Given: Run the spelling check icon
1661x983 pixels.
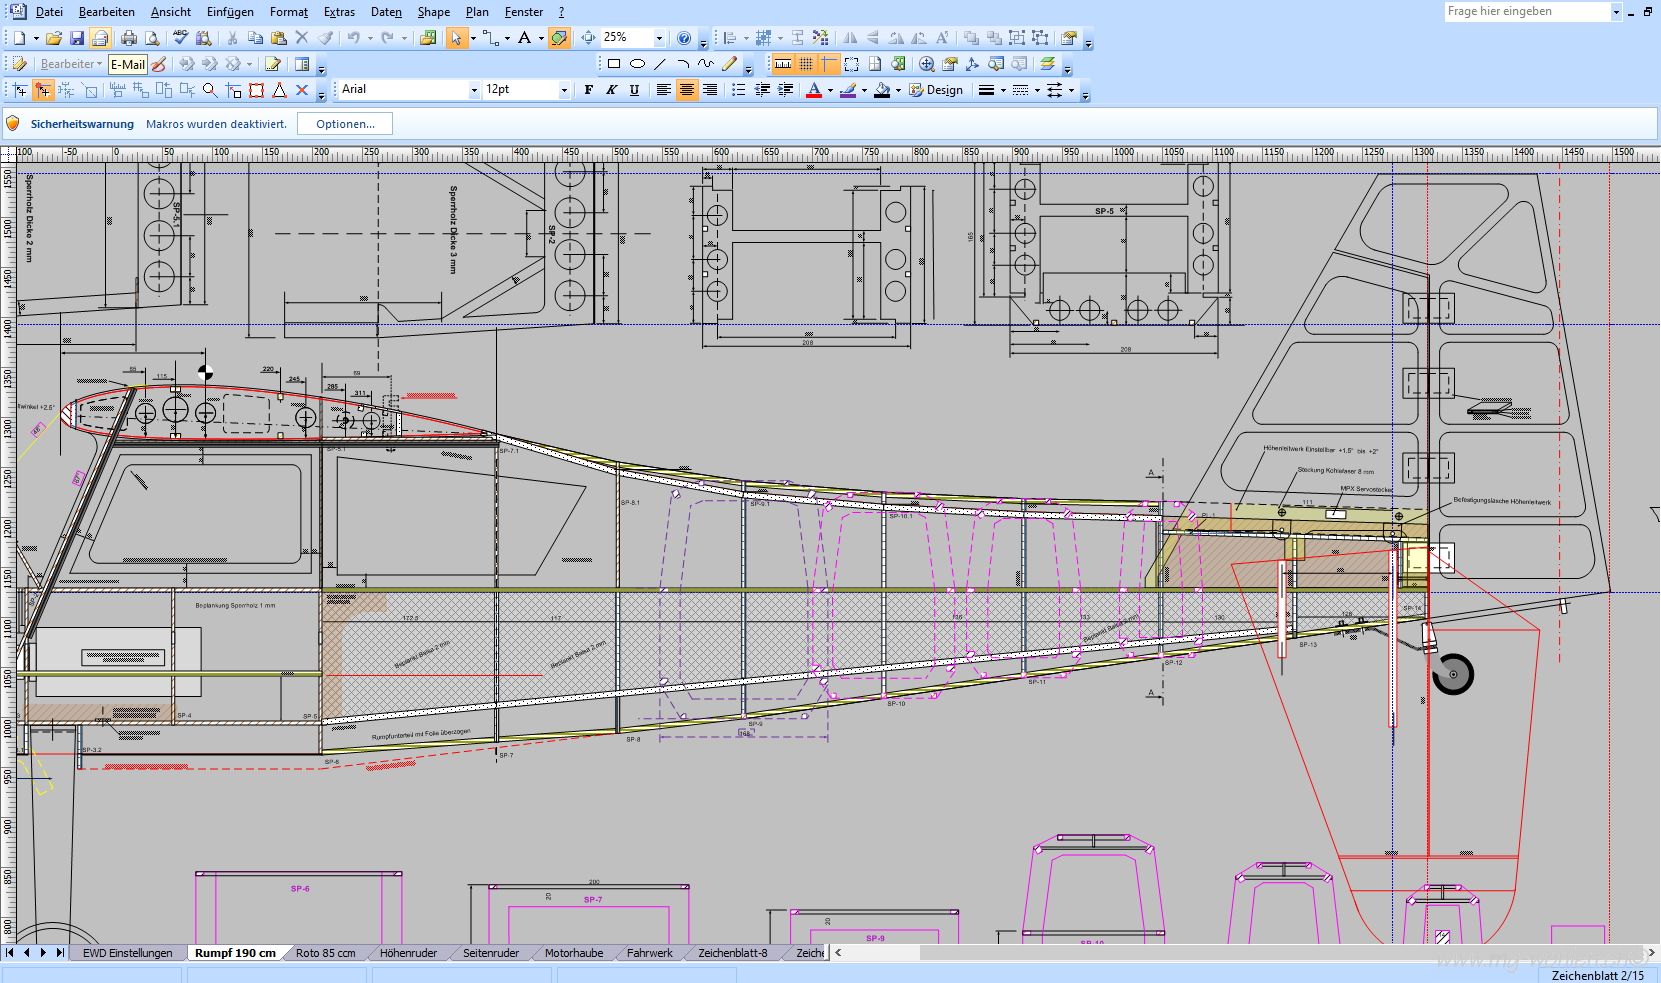Looking at the screenshot, I should pos(180,38).
